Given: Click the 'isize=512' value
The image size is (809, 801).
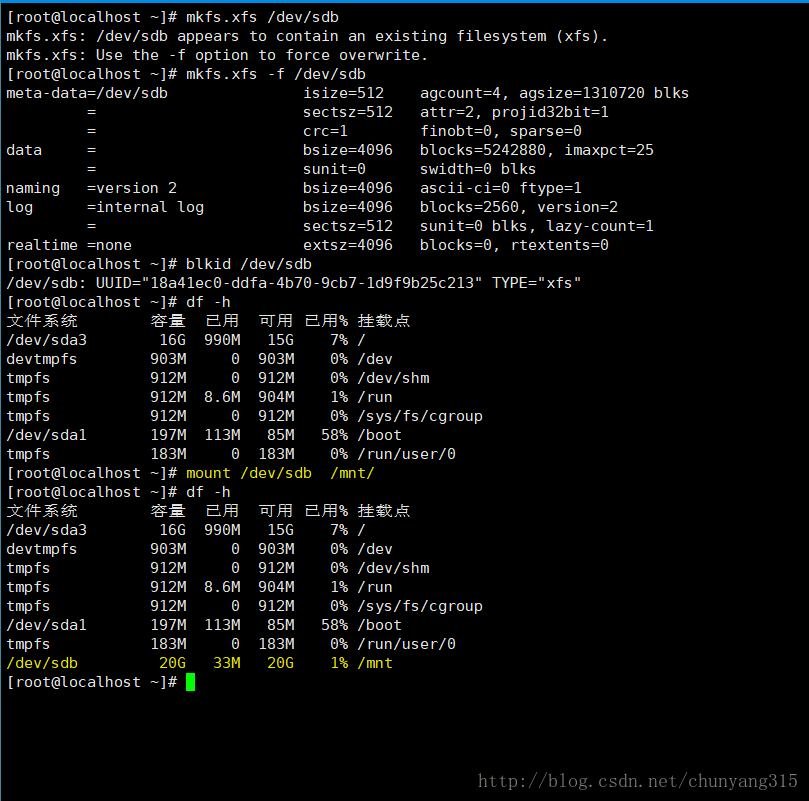Looking at the screenshot, I should (x=343, y=93).
